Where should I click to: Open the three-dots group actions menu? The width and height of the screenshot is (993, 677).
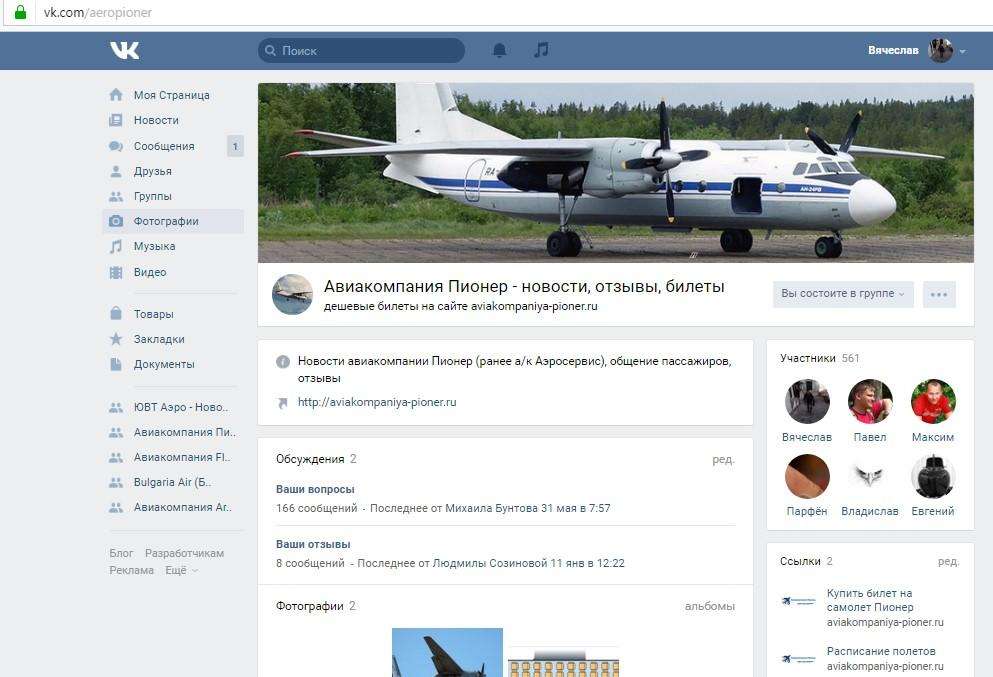click(939, 294)
